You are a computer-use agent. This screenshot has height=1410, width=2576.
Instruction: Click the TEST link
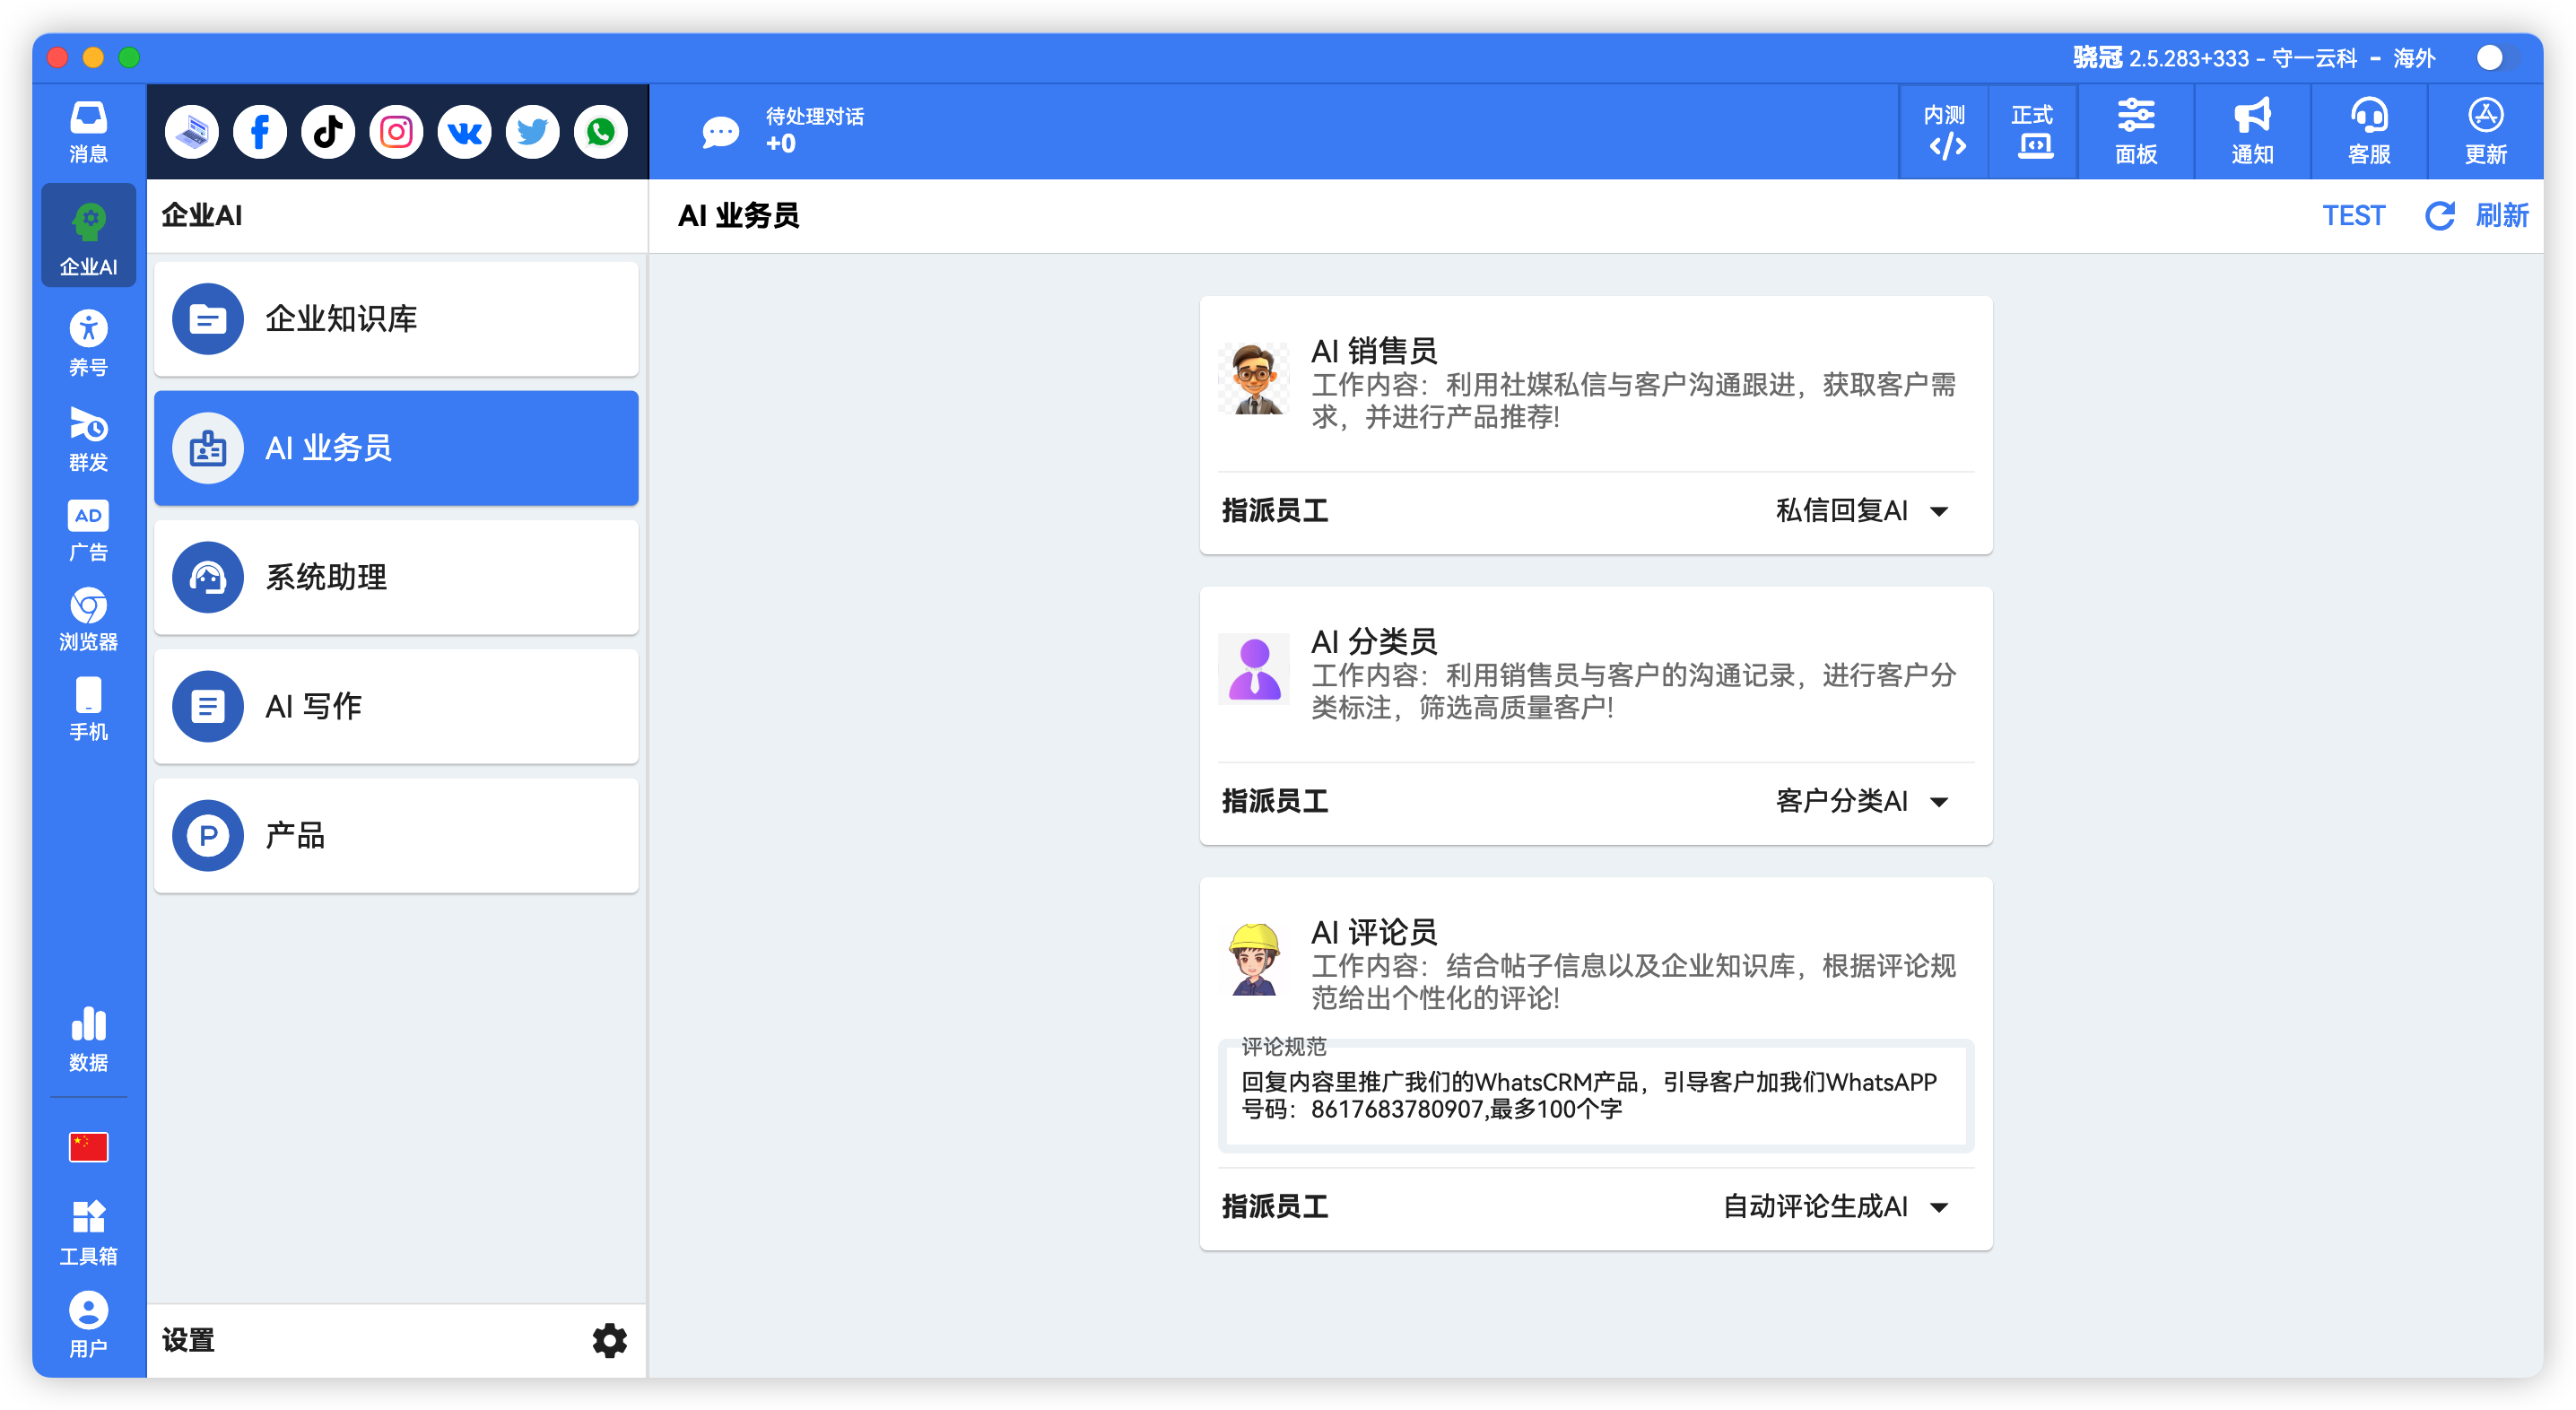point(2353,216)
